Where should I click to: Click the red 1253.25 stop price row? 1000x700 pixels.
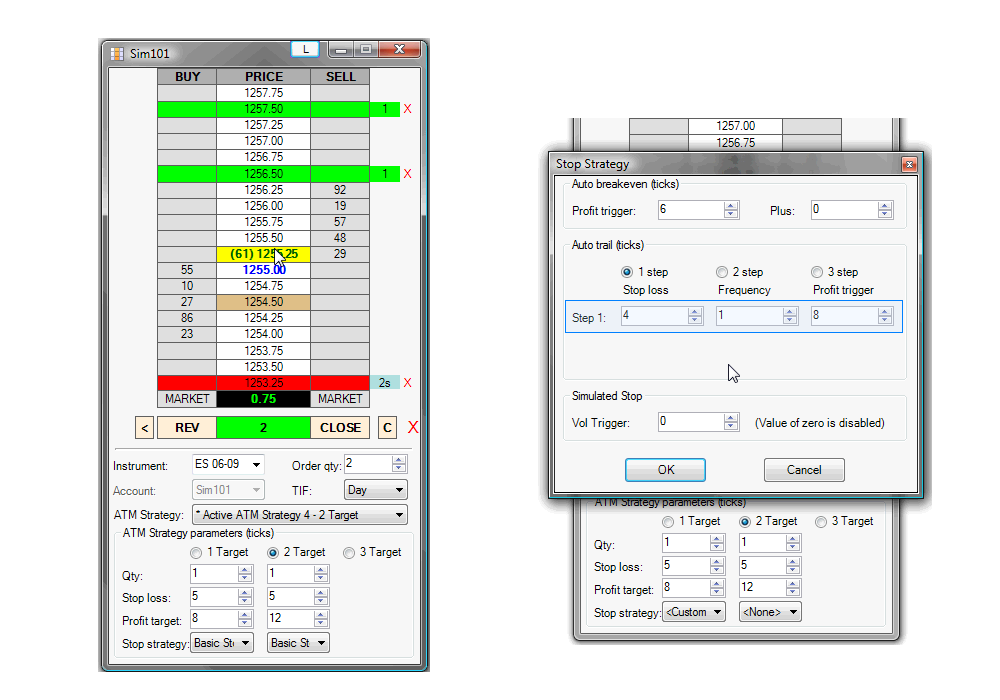point(263,383)
